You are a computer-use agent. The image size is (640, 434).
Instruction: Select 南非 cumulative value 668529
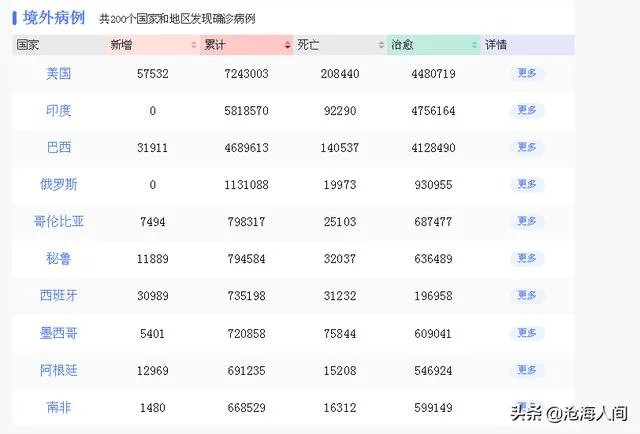click(x=247, y=408)
